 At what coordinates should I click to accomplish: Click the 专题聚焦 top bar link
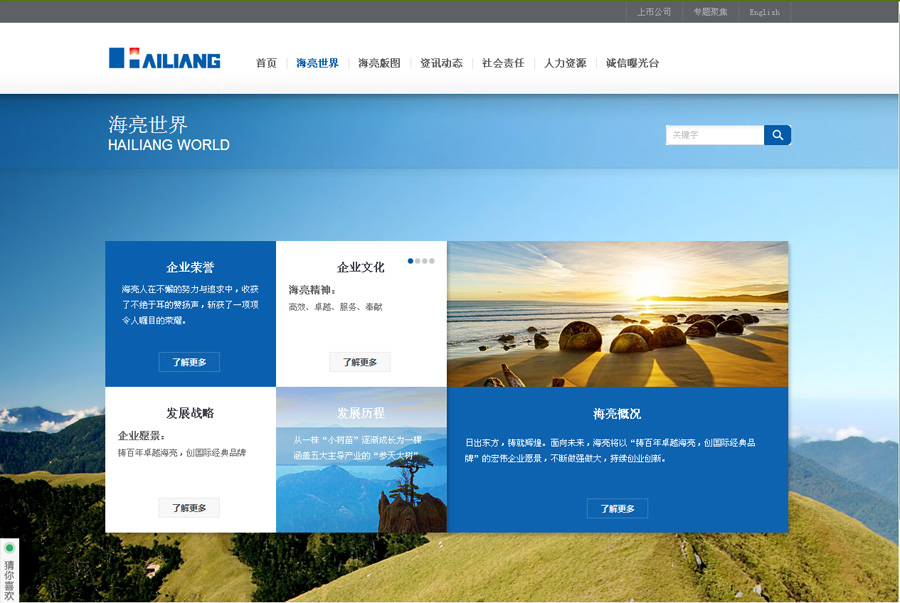710,12
